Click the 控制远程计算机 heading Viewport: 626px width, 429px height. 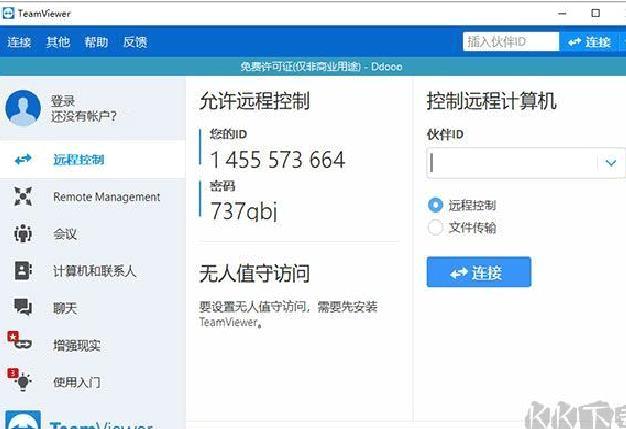click(x=491, y=101)
